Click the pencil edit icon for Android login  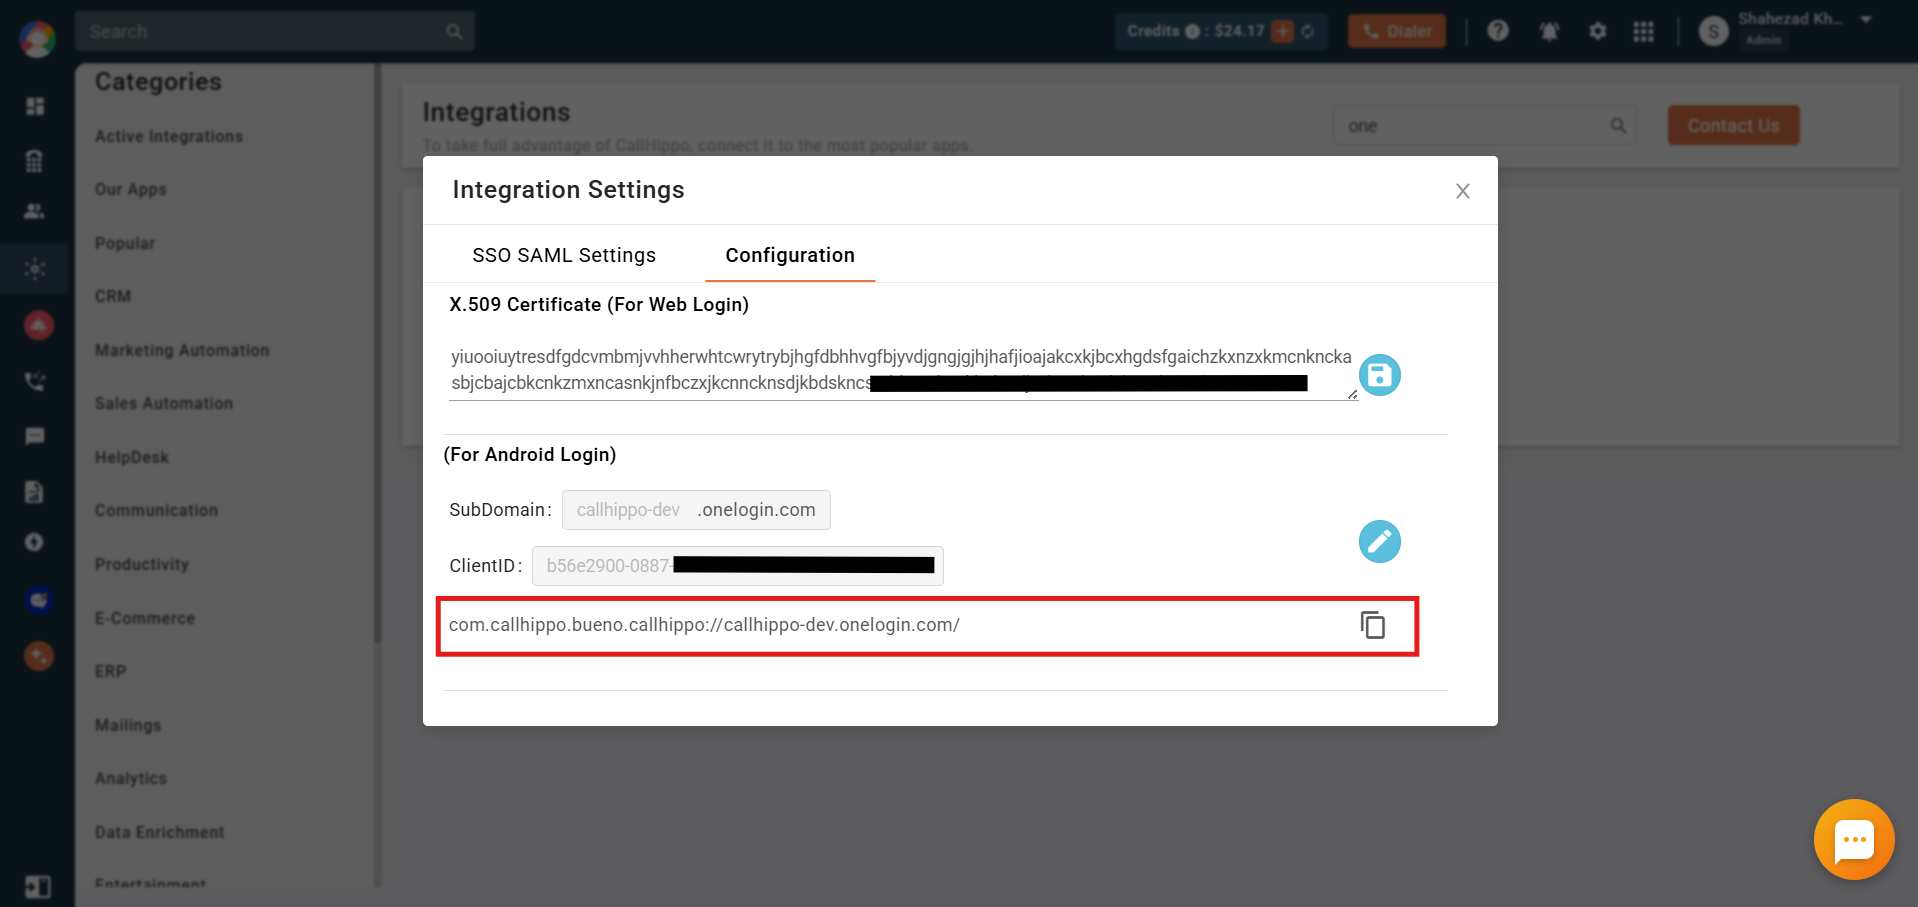click(x=1380, y=541)
